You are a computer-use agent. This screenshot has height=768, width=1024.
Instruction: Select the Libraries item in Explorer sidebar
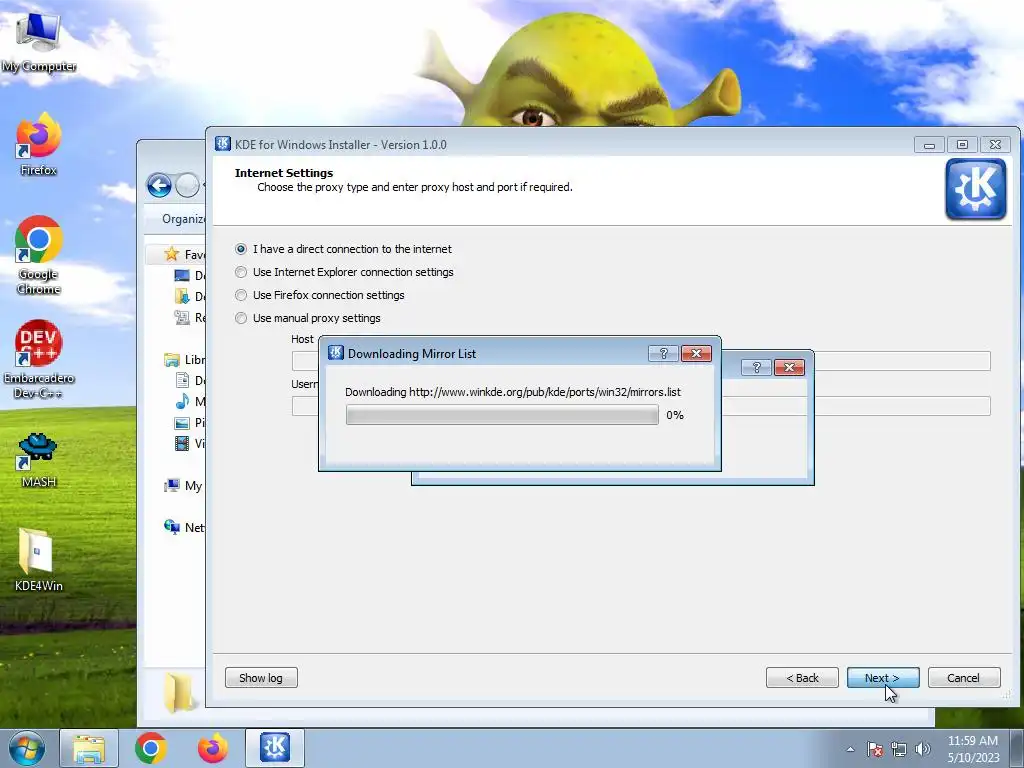185,360
